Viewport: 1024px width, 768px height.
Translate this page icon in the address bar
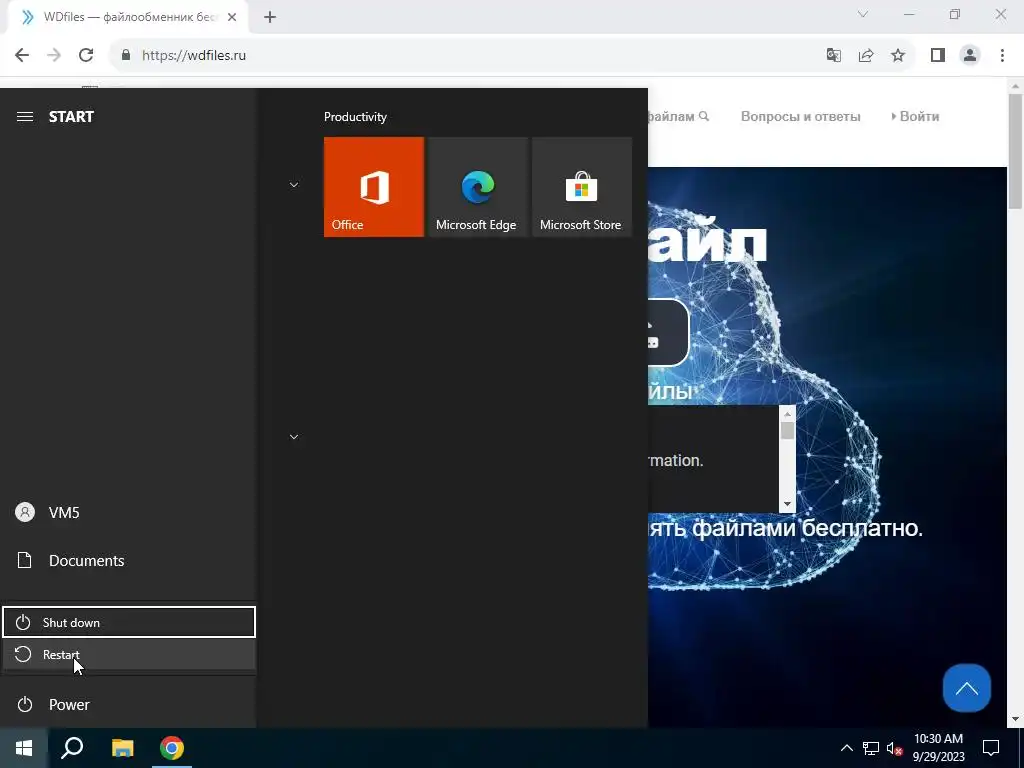pos(834,56)
